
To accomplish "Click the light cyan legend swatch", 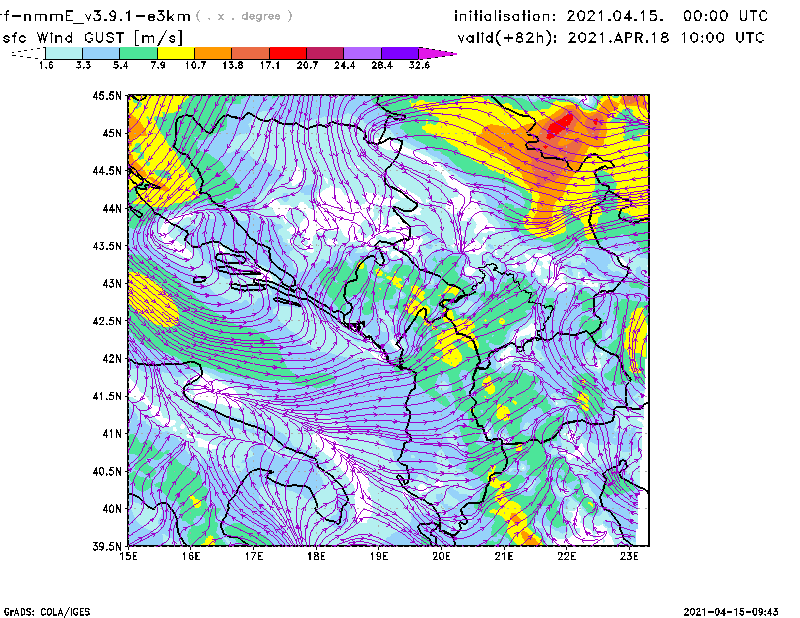I will click(x=64, y=53).
